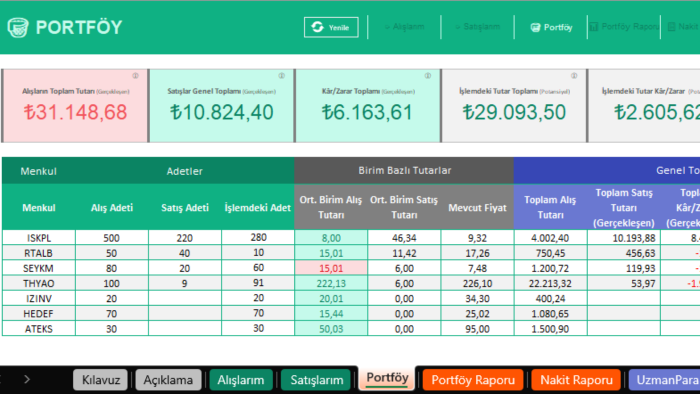Switch to the Kılavuz sheet tab
Screen dimensions: 700x394
coord(100,380)
